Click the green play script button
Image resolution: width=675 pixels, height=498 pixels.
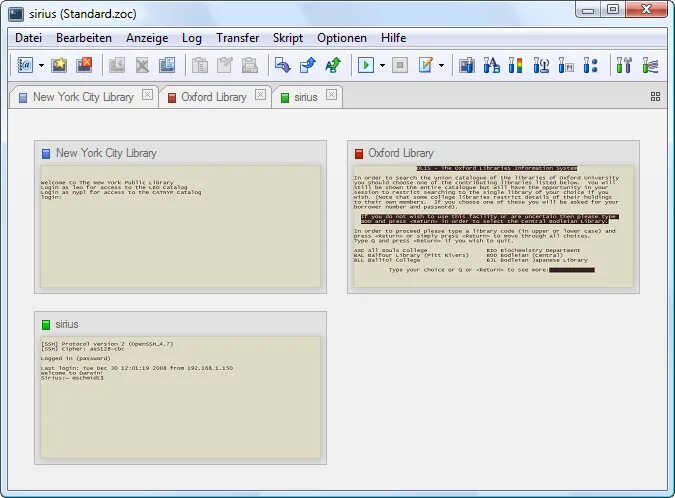click(x=365, y=65)
